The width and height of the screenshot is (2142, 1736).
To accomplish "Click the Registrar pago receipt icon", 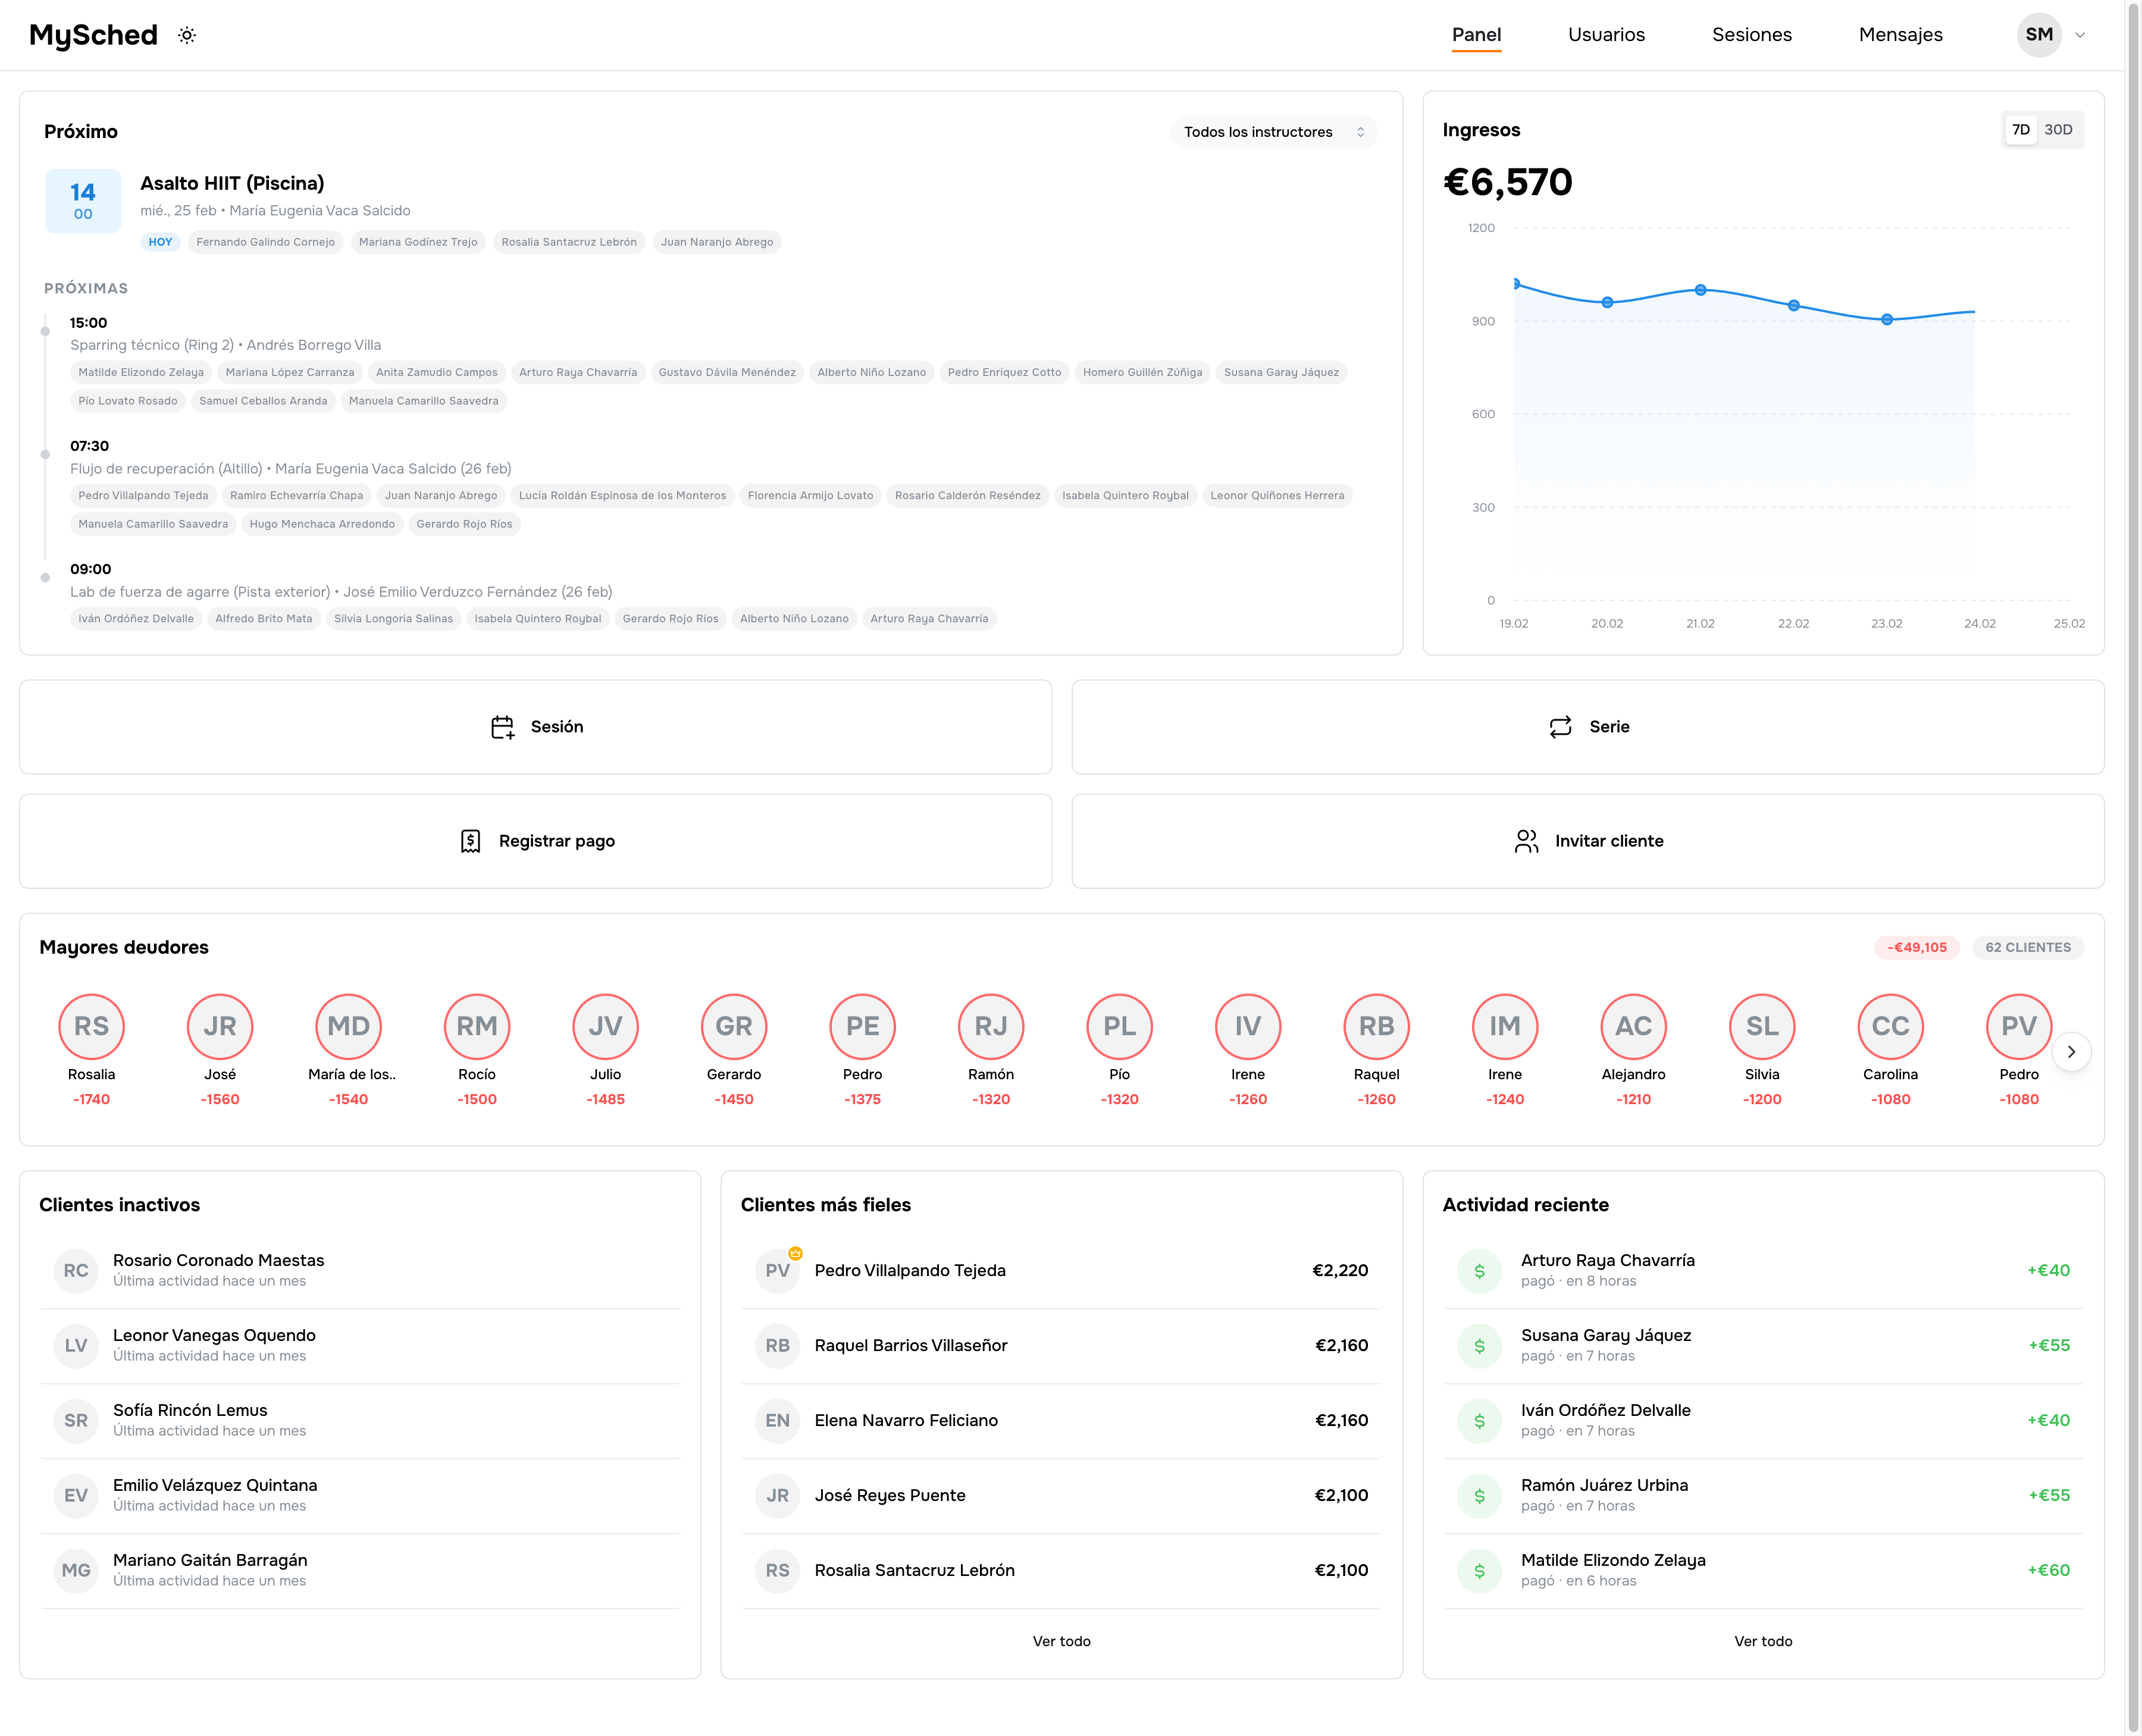I will click(469, 841).
